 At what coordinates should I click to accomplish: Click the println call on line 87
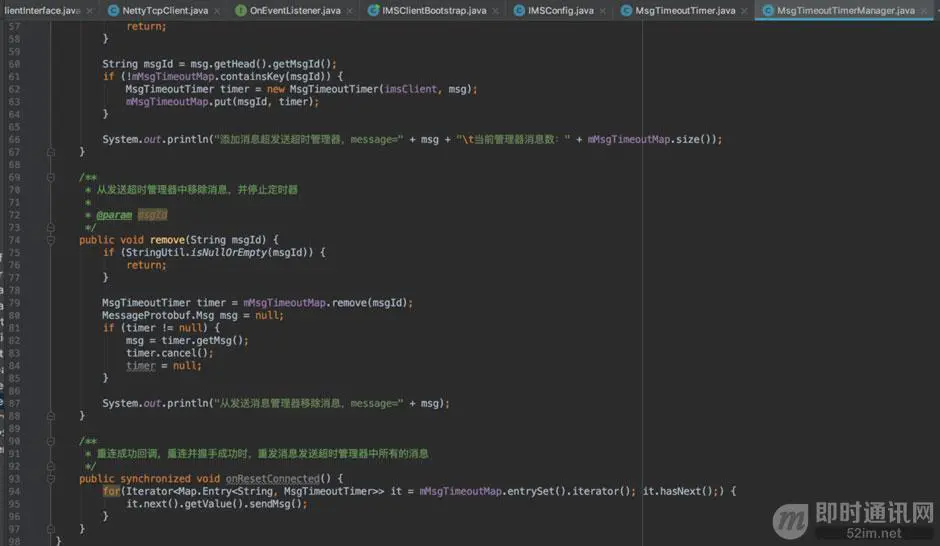click(187, 403)
